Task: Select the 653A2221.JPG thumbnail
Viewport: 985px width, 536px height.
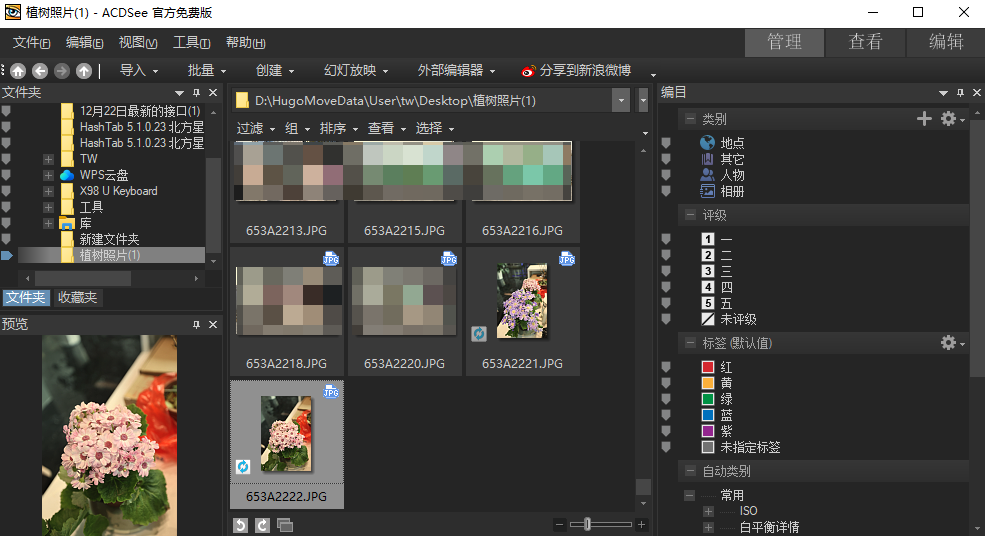Action: coord(522,311)
